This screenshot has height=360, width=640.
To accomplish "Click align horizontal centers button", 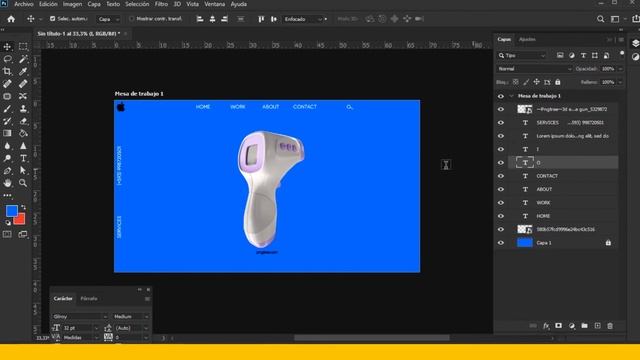I will [212, 19].
